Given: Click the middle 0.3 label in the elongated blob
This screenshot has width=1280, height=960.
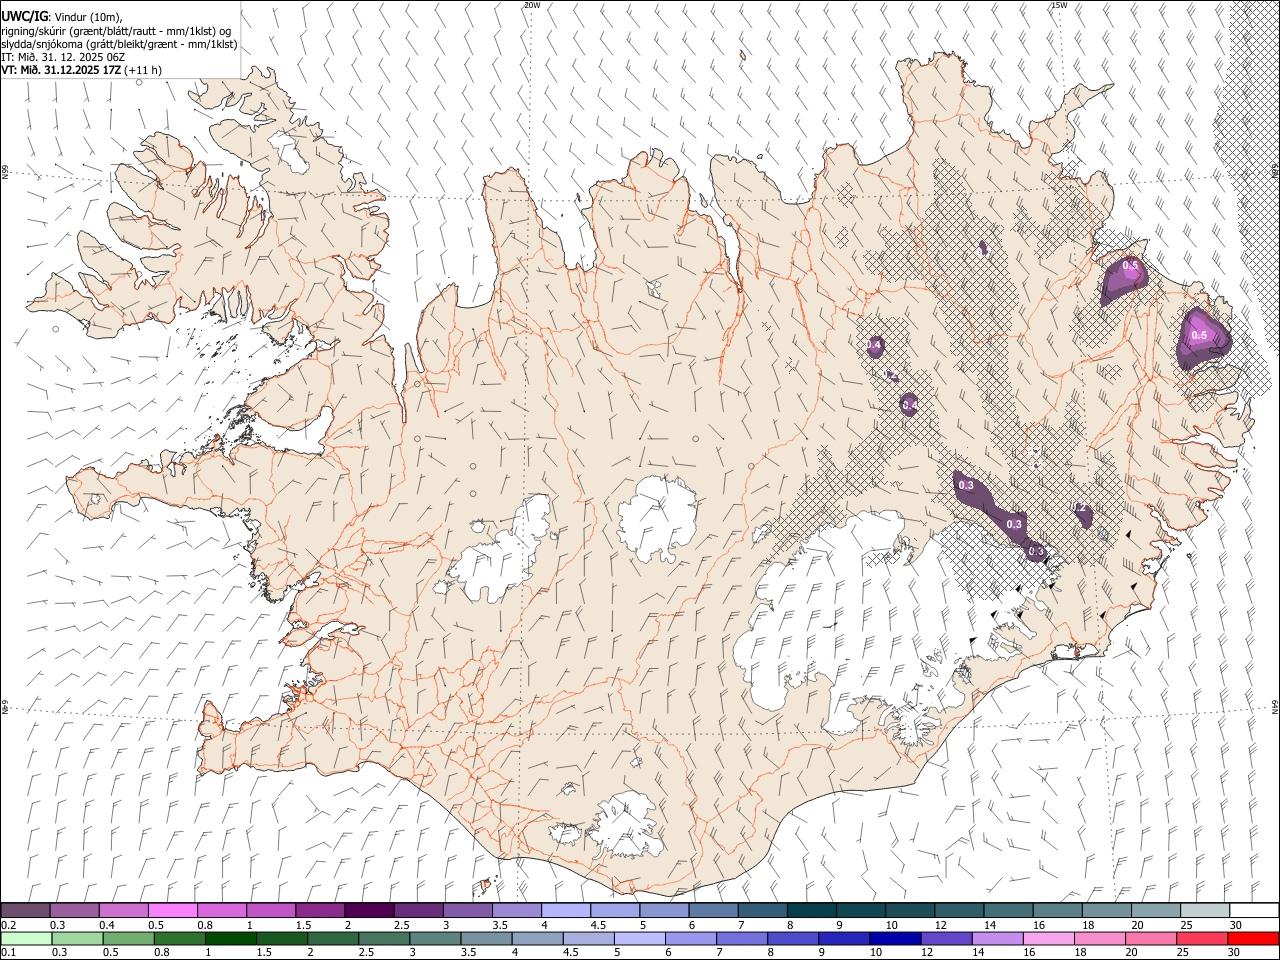Looking at the screenshot, I should tap(1014, 524).
